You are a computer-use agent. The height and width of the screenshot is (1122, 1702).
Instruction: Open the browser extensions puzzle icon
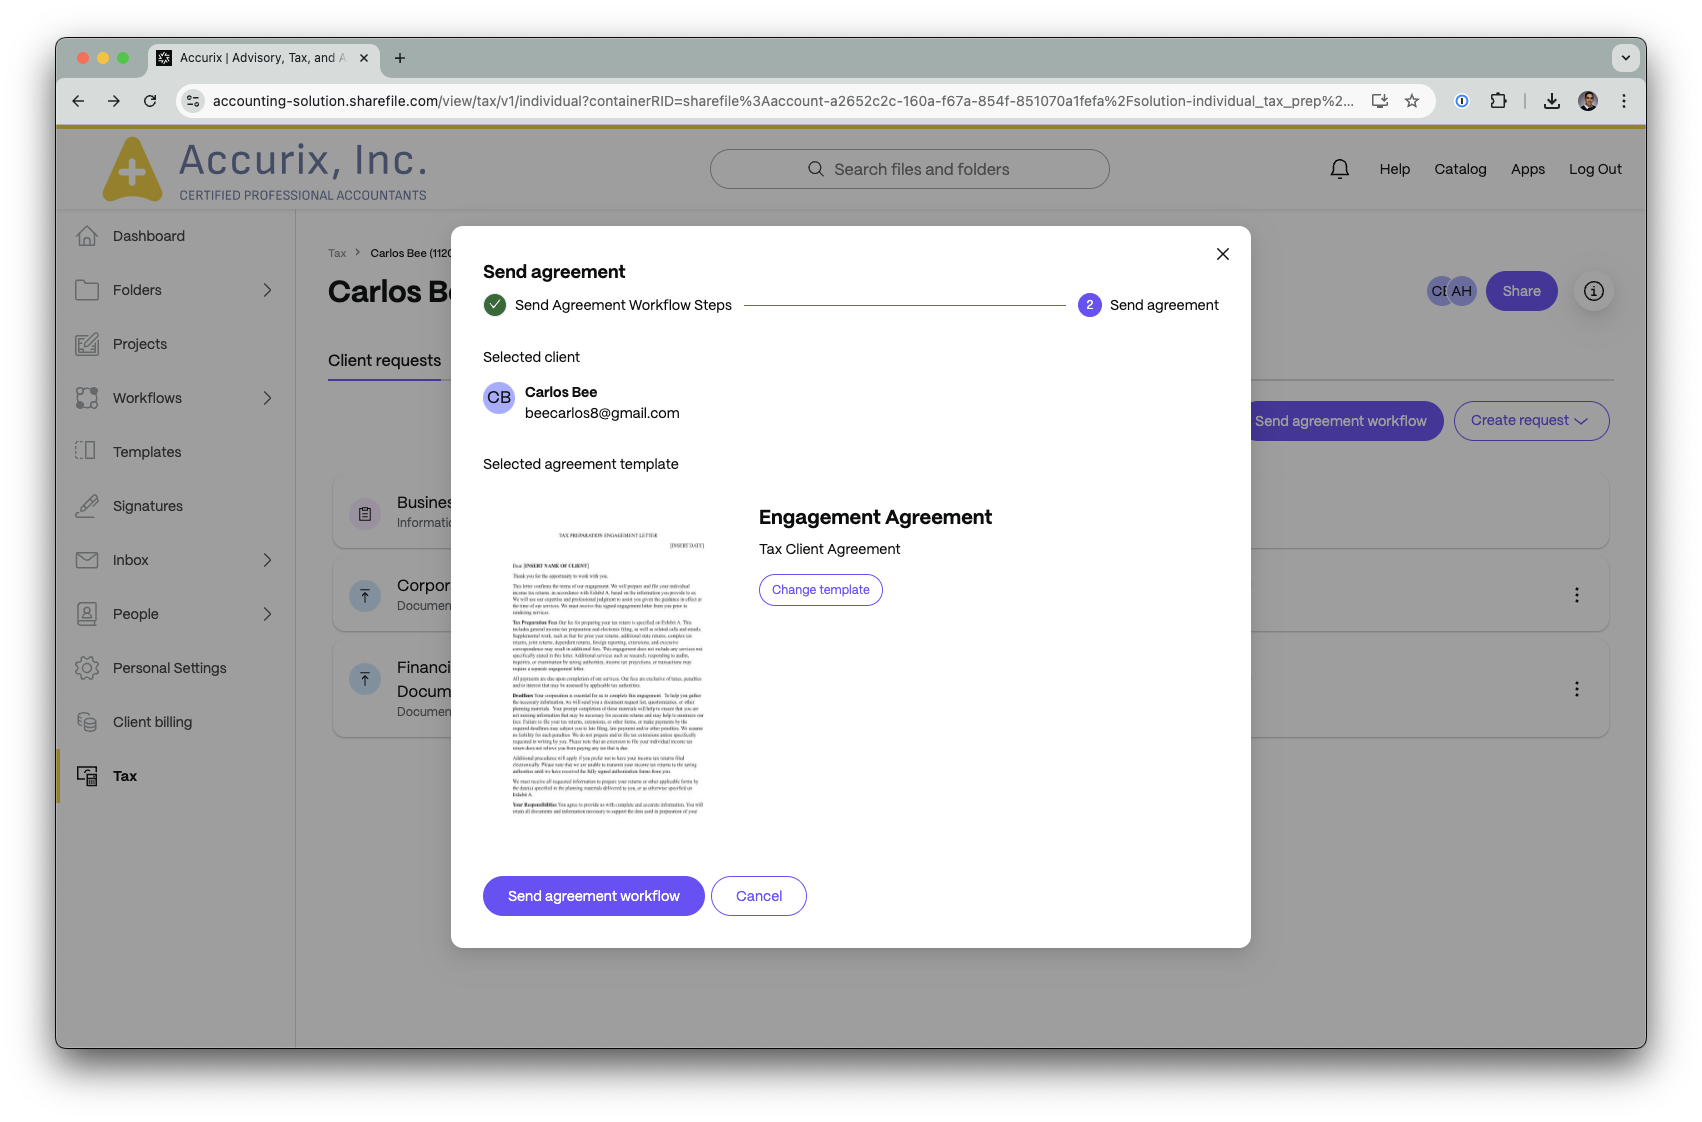pyautogui.click(x=1498, y=101)
